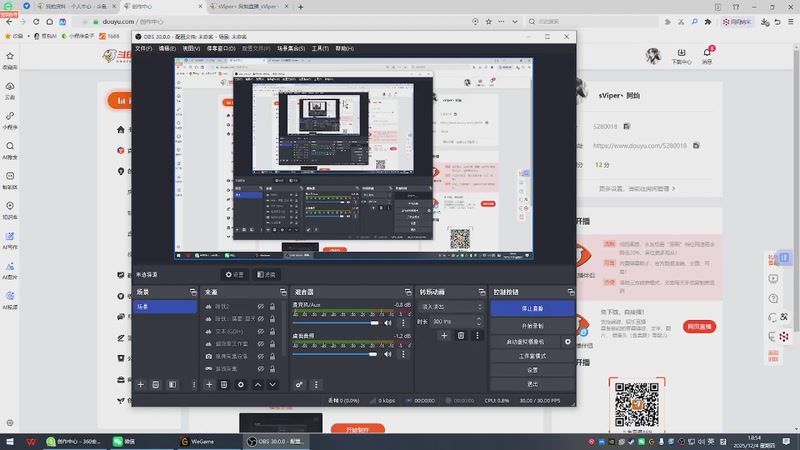Image resolution: width=800 pixels, height=450 pixels.
Task: Add a scene transition with the plus icon
Action: click(444, 335)
